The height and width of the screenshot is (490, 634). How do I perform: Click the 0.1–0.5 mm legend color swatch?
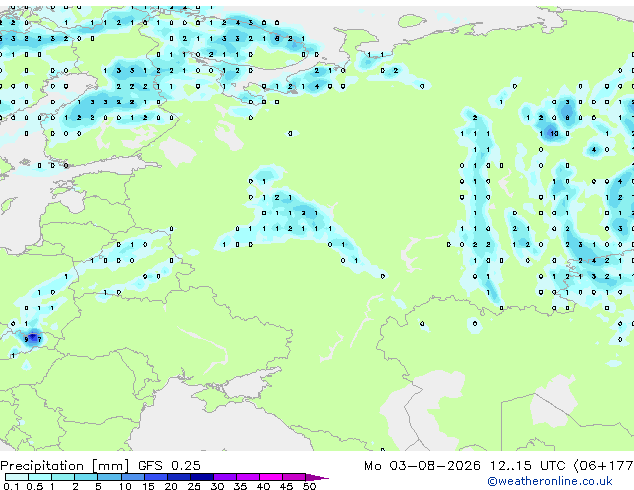point(17,477)
